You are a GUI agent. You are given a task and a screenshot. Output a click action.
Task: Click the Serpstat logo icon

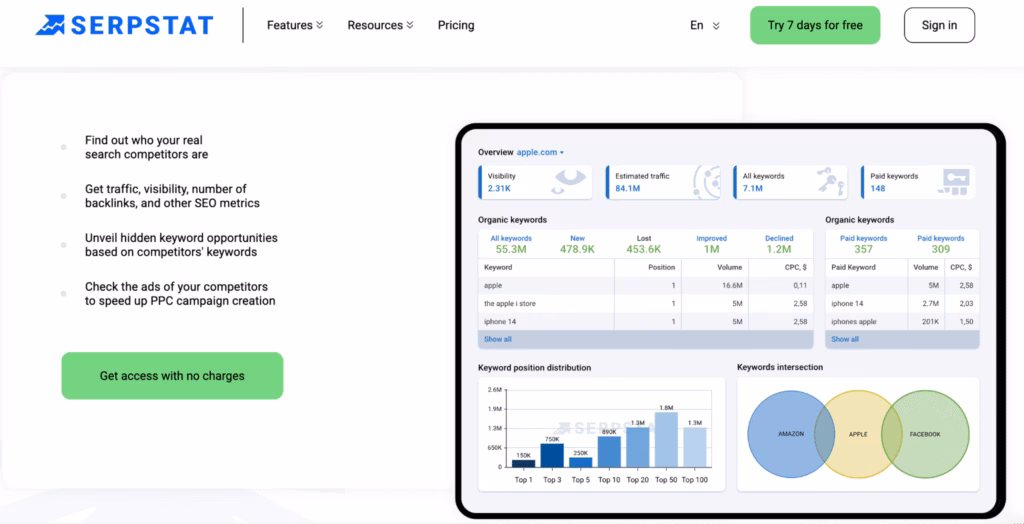coord(51,25)
